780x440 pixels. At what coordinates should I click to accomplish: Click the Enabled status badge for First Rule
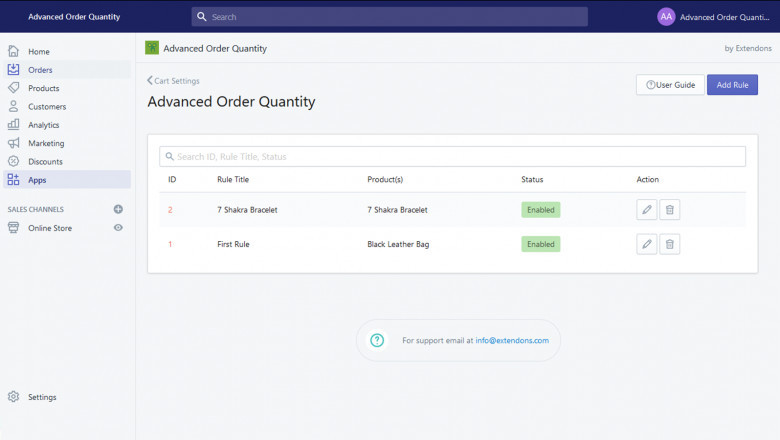click(x=540, y=244)
